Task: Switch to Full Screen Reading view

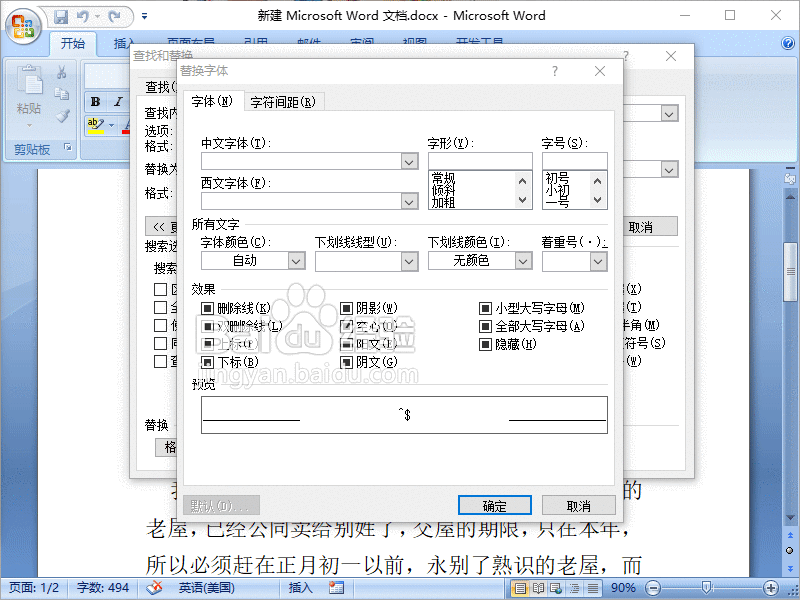Action: click(x=538, y=588)
